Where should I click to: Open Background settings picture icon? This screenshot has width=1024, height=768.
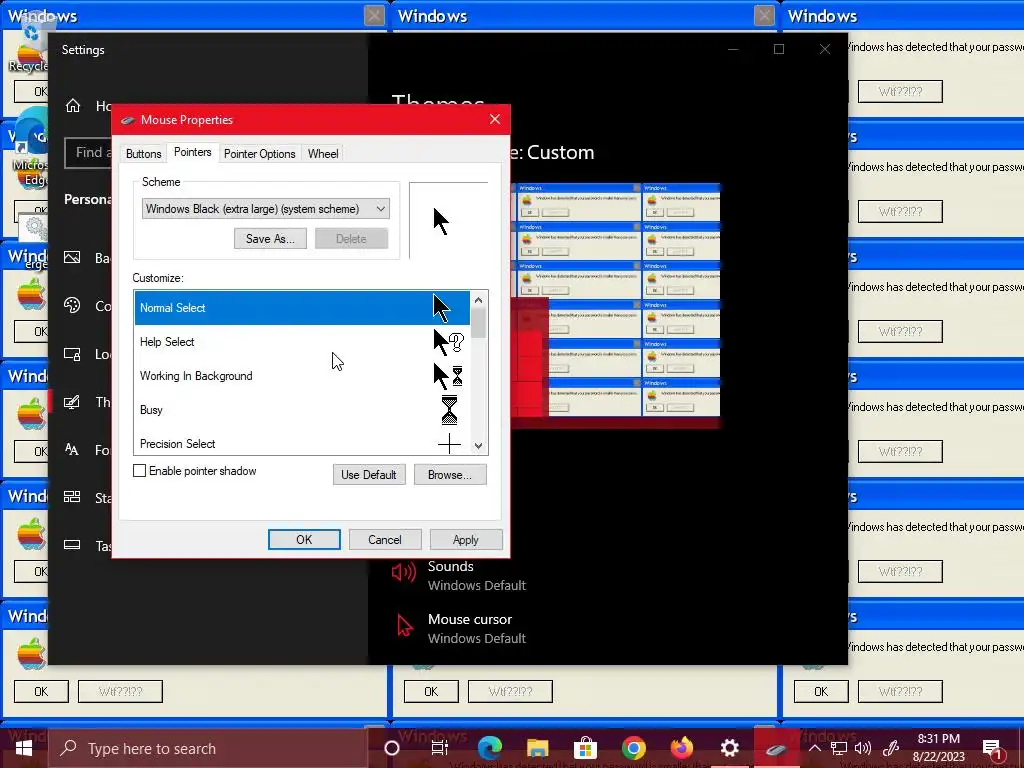72,257
